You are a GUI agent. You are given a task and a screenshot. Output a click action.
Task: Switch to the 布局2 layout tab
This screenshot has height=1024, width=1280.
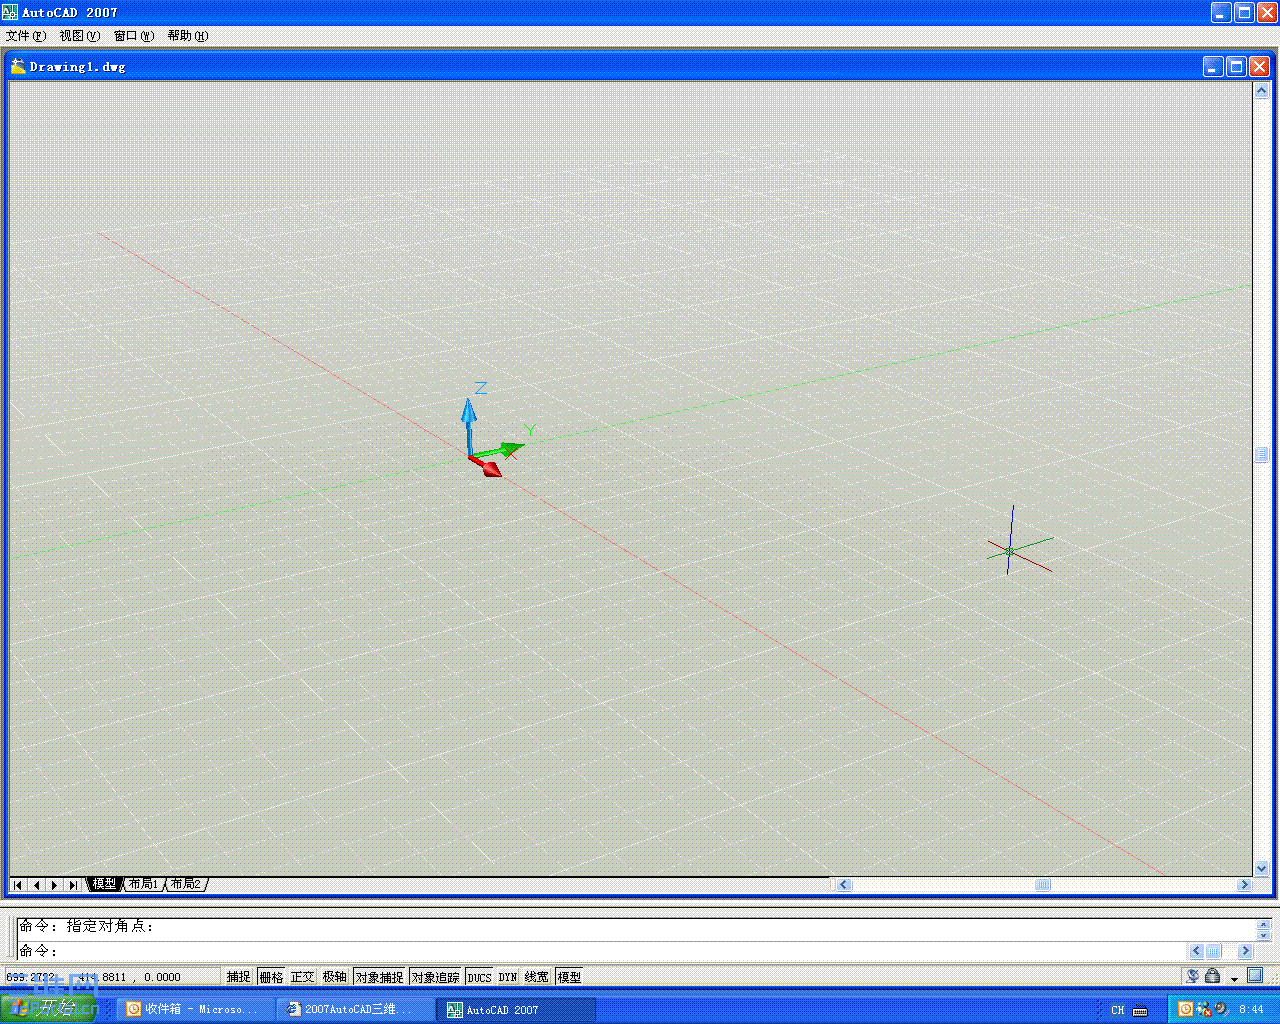(186, 884)
